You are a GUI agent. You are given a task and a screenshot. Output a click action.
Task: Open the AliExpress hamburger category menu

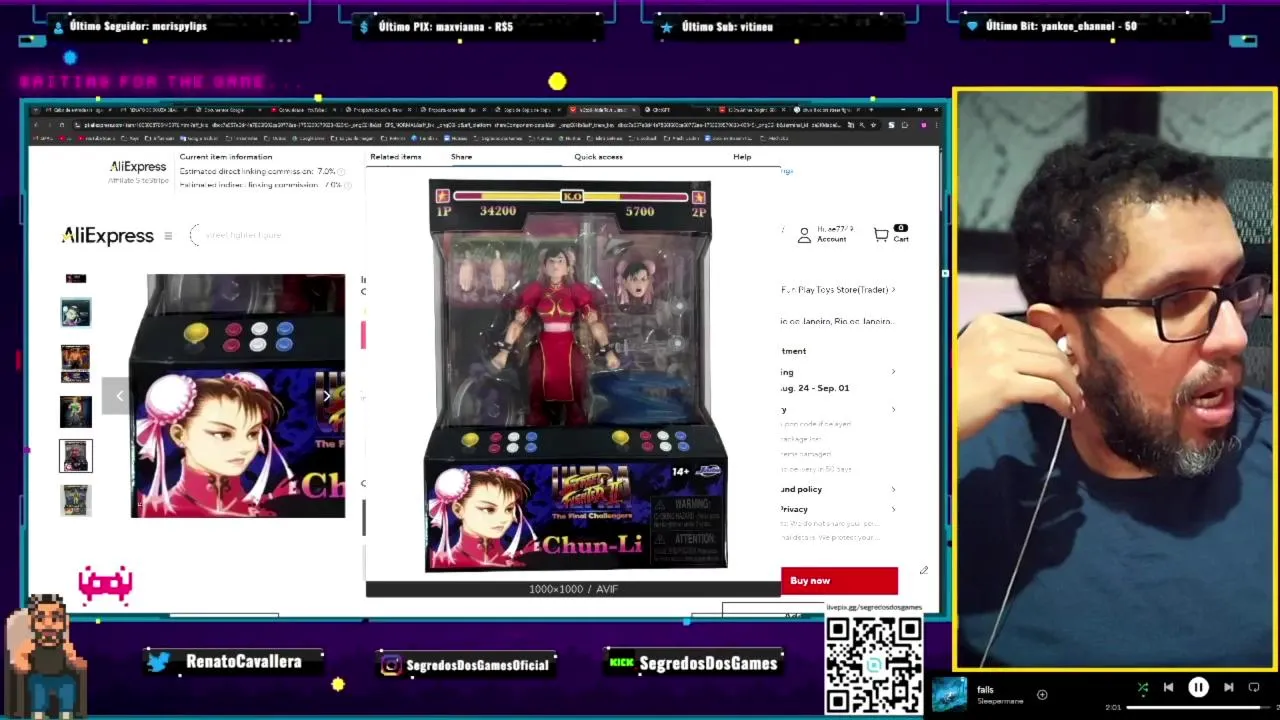pos(168,236)
